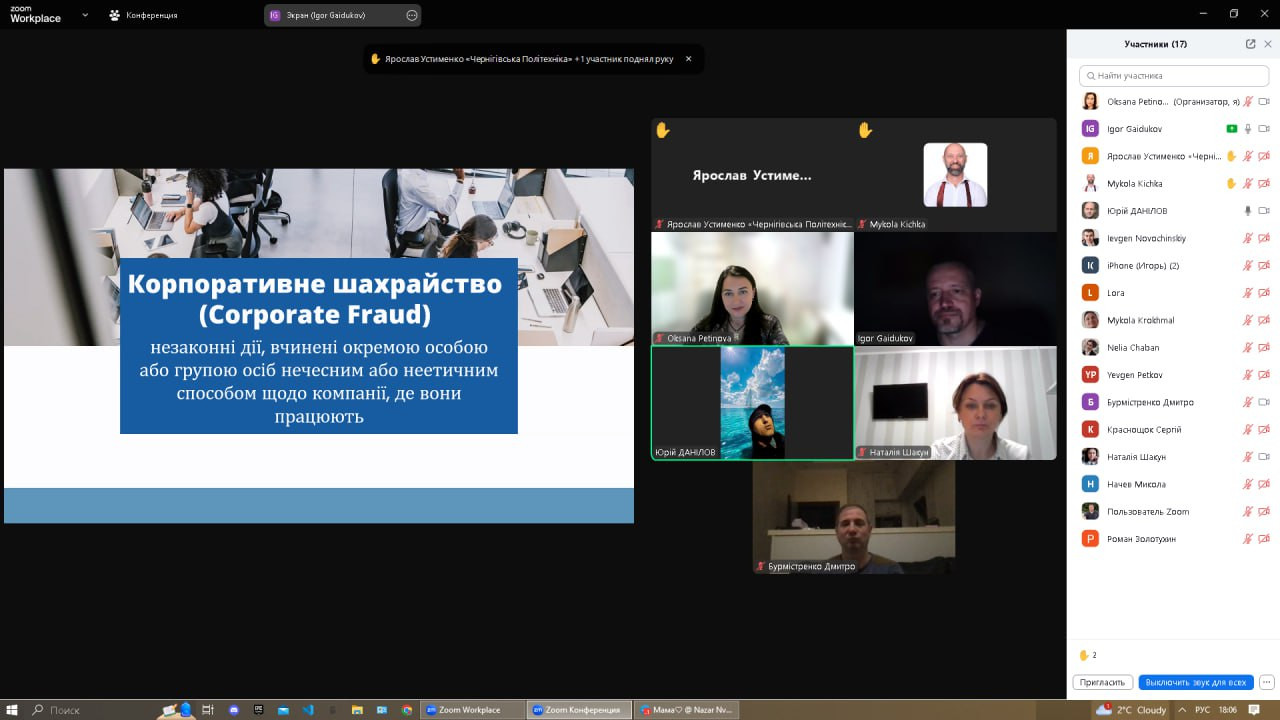The image size is (1280, 720).
Task: Launch Visual Studio Code from the taskbar
Action: pos(308,710)
